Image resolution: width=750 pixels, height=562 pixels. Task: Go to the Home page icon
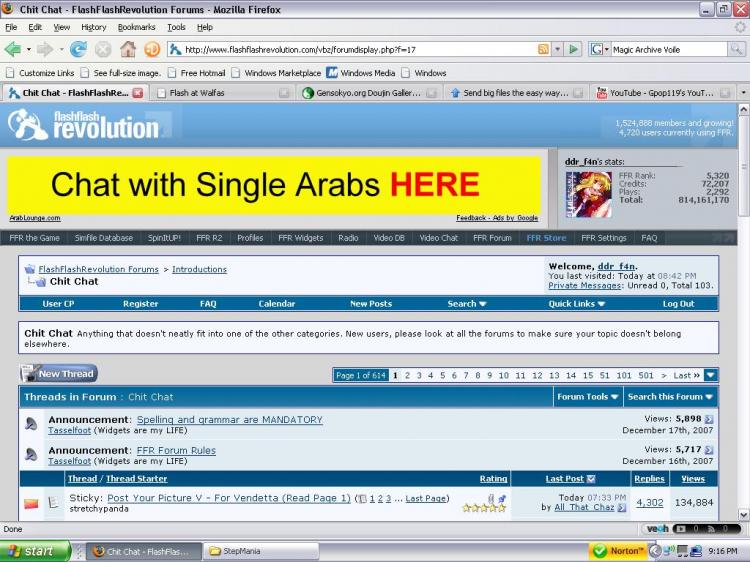pos(128,49)
